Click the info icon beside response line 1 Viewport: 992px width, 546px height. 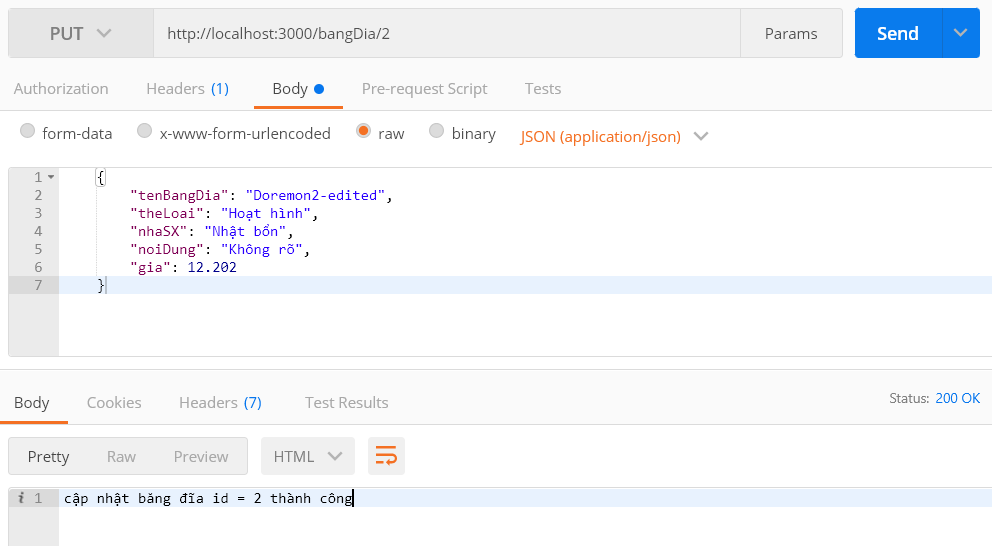pos(22,497)
